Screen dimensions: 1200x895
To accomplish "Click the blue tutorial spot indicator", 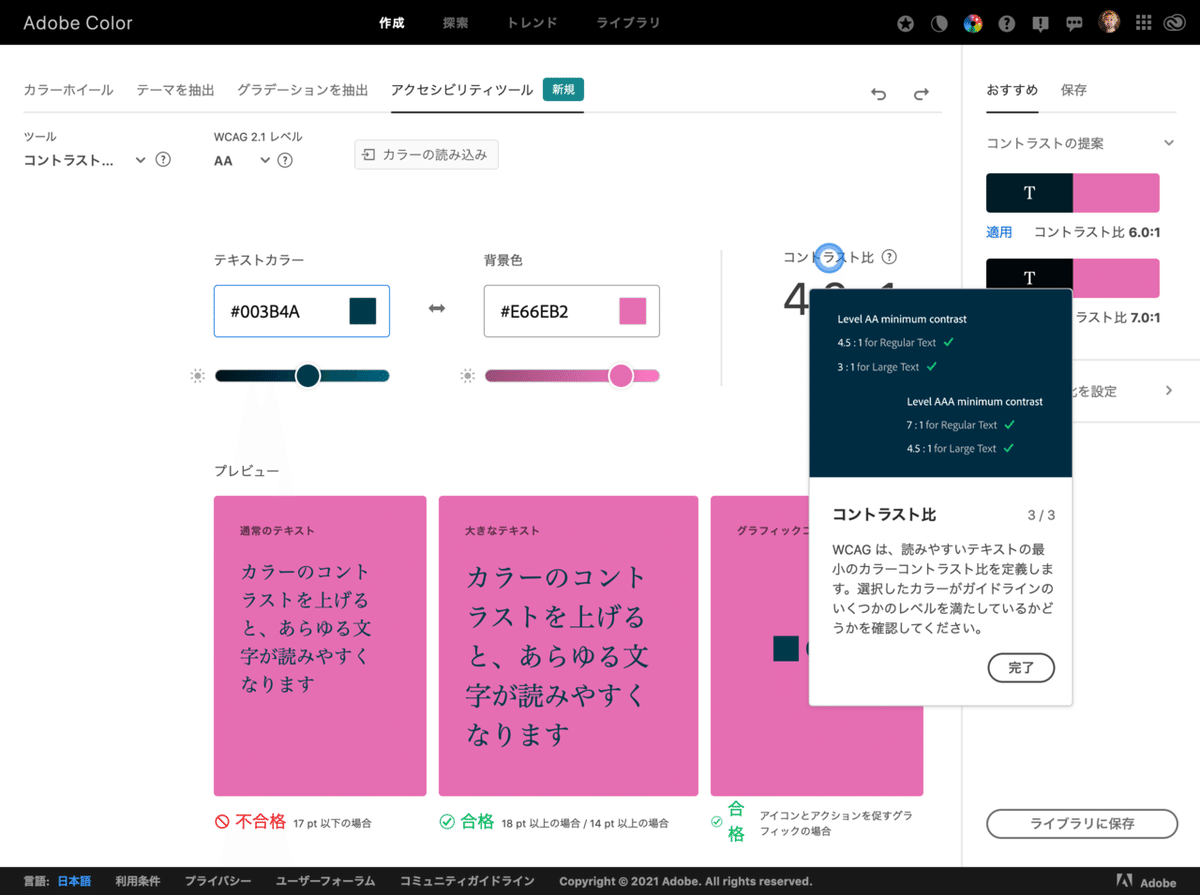I will pos(829,257).
